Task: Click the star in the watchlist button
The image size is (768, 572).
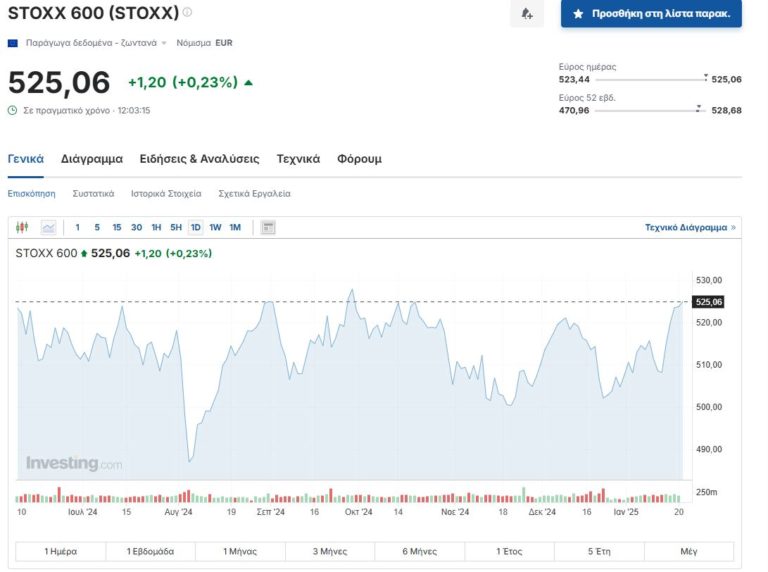Action: click(578, 15)
